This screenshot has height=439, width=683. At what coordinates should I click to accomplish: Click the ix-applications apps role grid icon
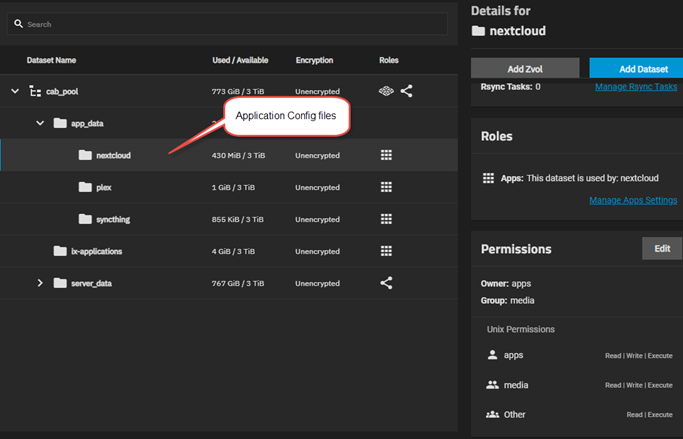[386, 251]
